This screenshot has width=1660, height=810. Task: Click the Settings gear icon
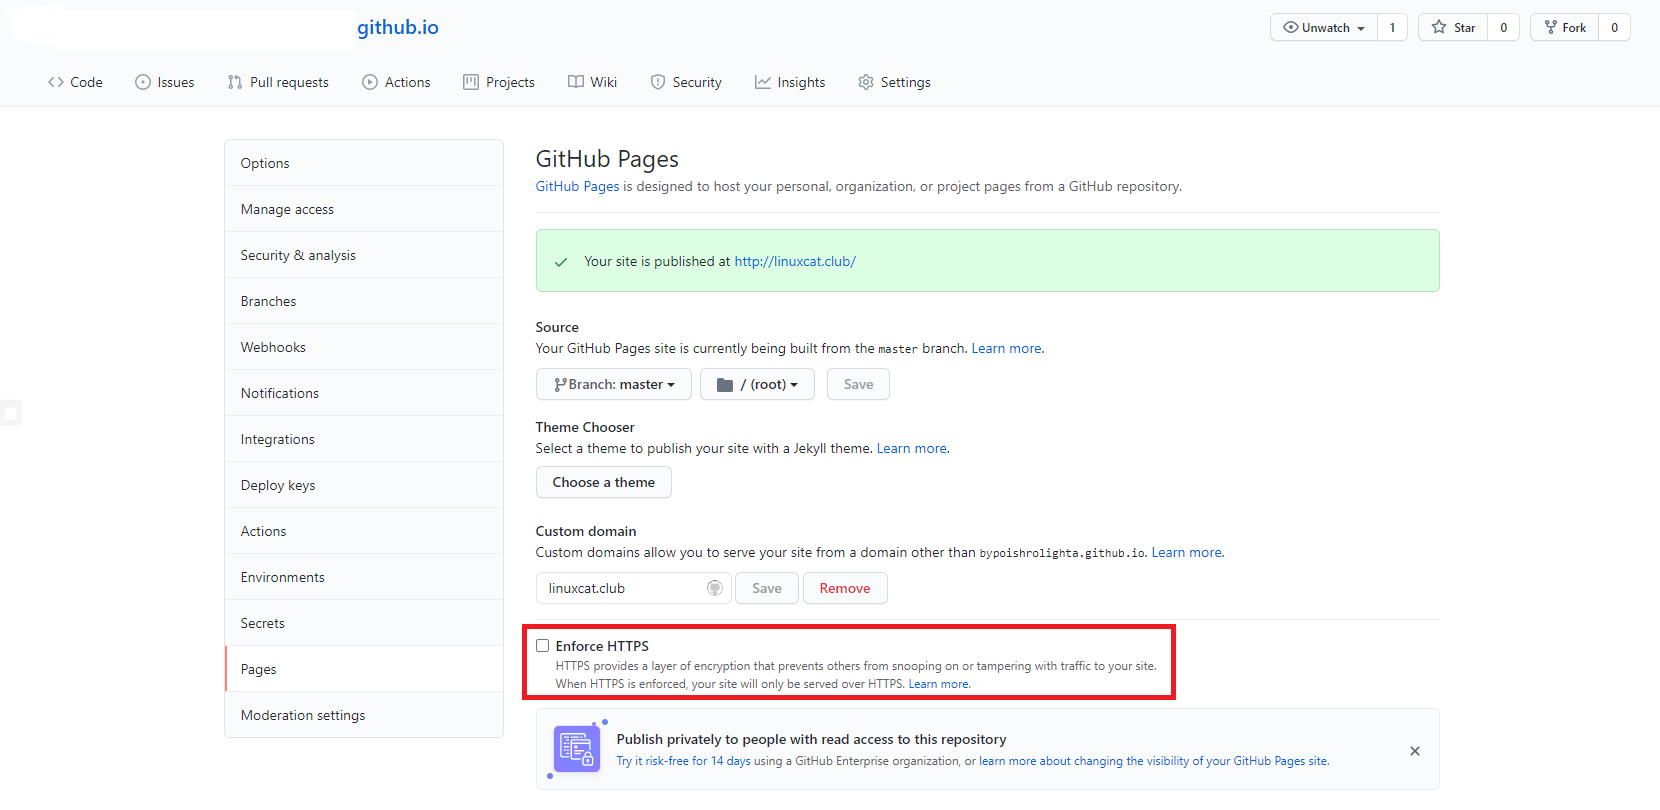pyautogui.click(x=866, y=82)
